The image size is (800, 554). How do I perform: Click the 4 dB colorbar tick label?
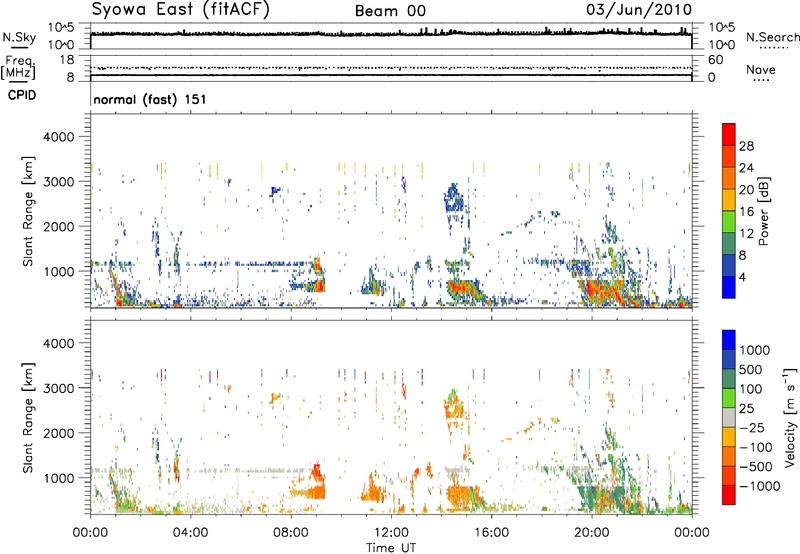[x=742, y=277]
